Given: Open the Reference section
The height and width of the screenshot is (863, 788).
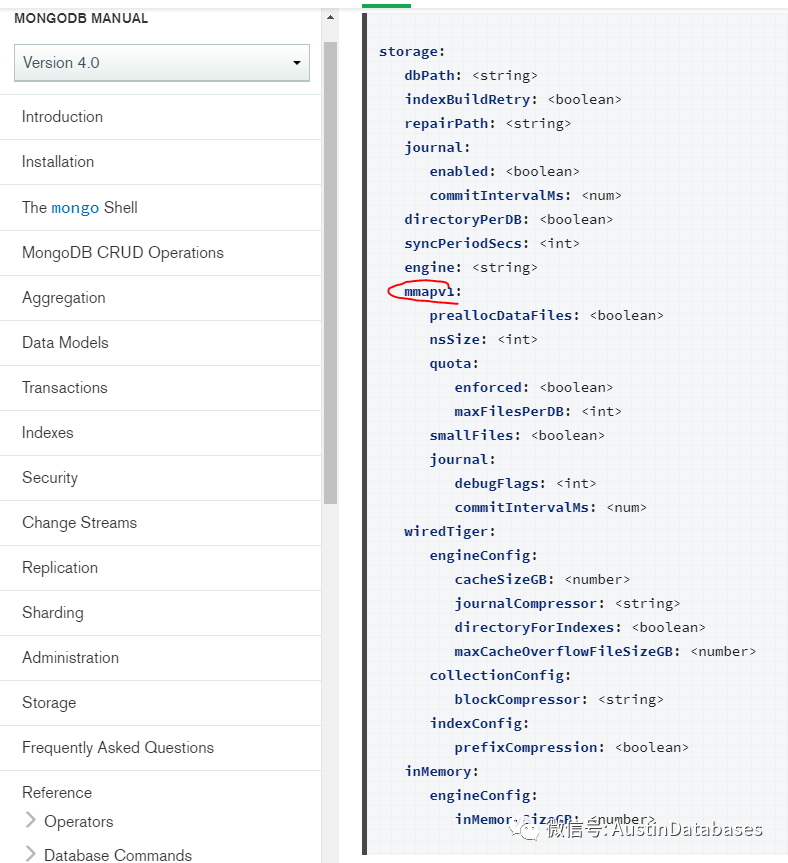Looking at the screenshot, I should click(x=57, y=793).
